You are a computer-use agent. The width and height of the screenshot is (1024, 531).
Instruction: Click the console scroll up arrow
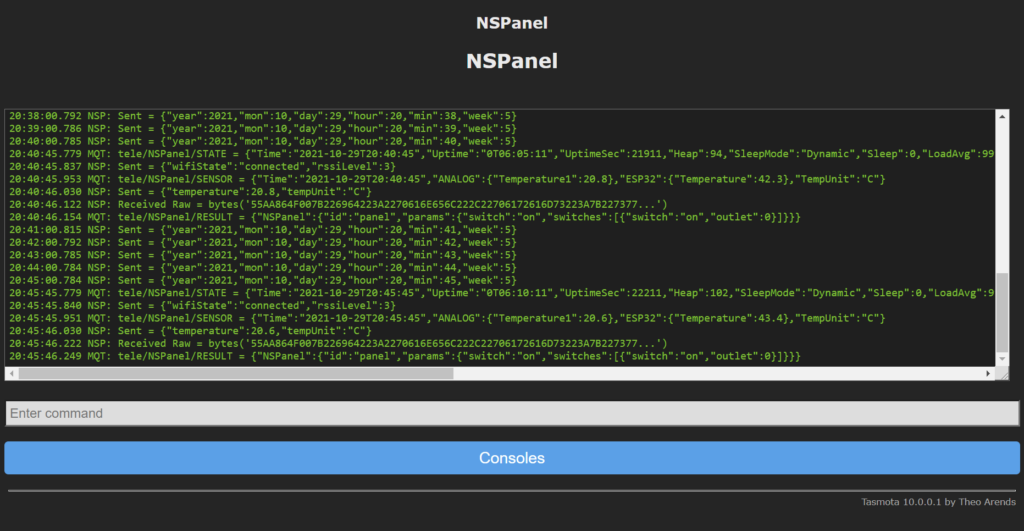pos(1002,116)
